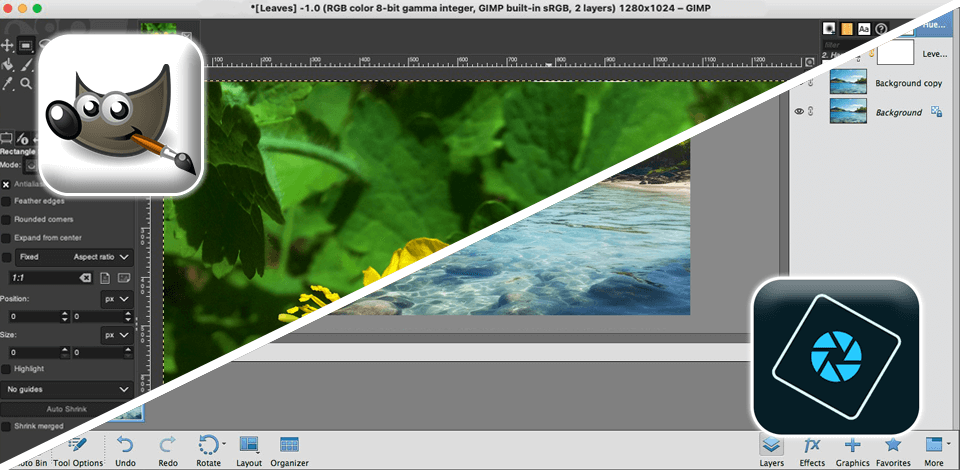Viewport: 960px width, 470px height.
Task: Open the Fixed Aspect ratio dropdown
Action: click(x=73, y=257)
